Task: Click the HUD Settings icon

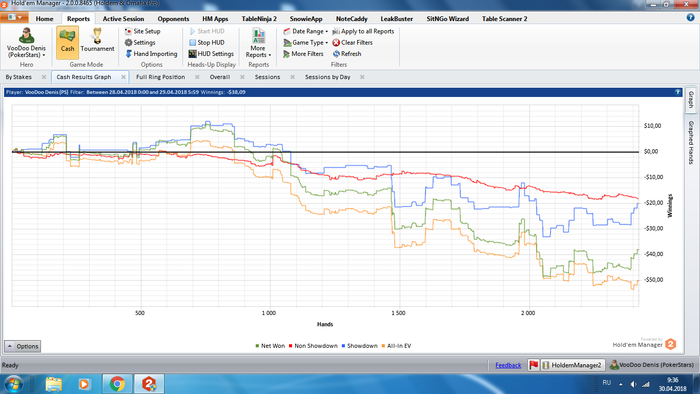Action: (192, 54)
